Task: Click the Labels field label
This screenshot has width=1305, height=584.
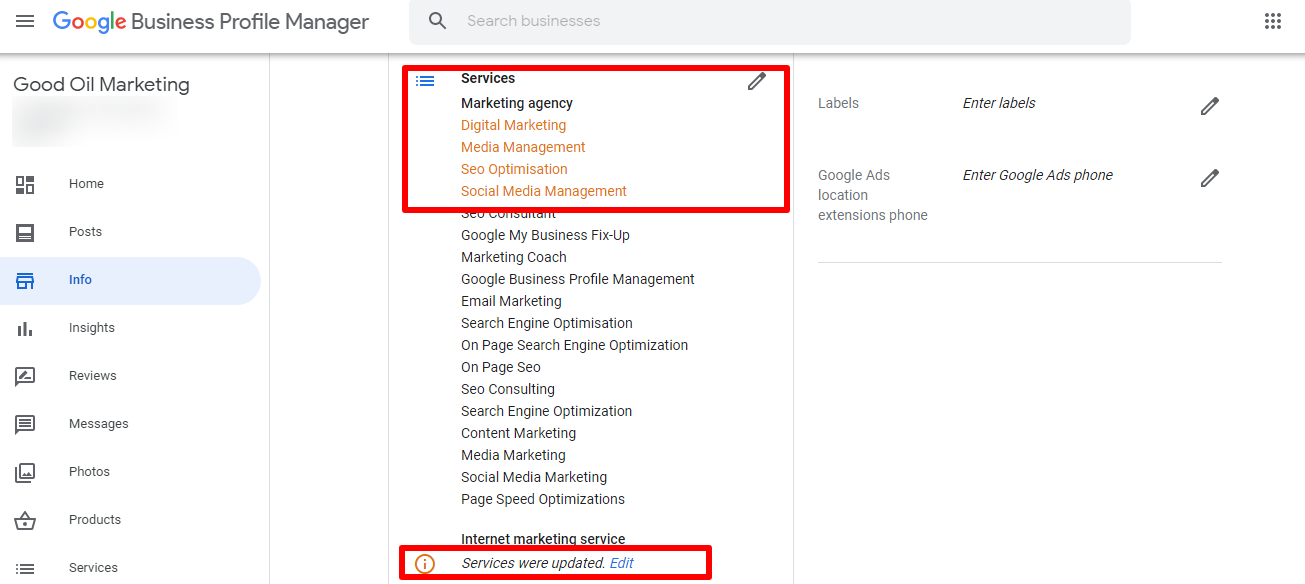Action: tap(838, 103)
